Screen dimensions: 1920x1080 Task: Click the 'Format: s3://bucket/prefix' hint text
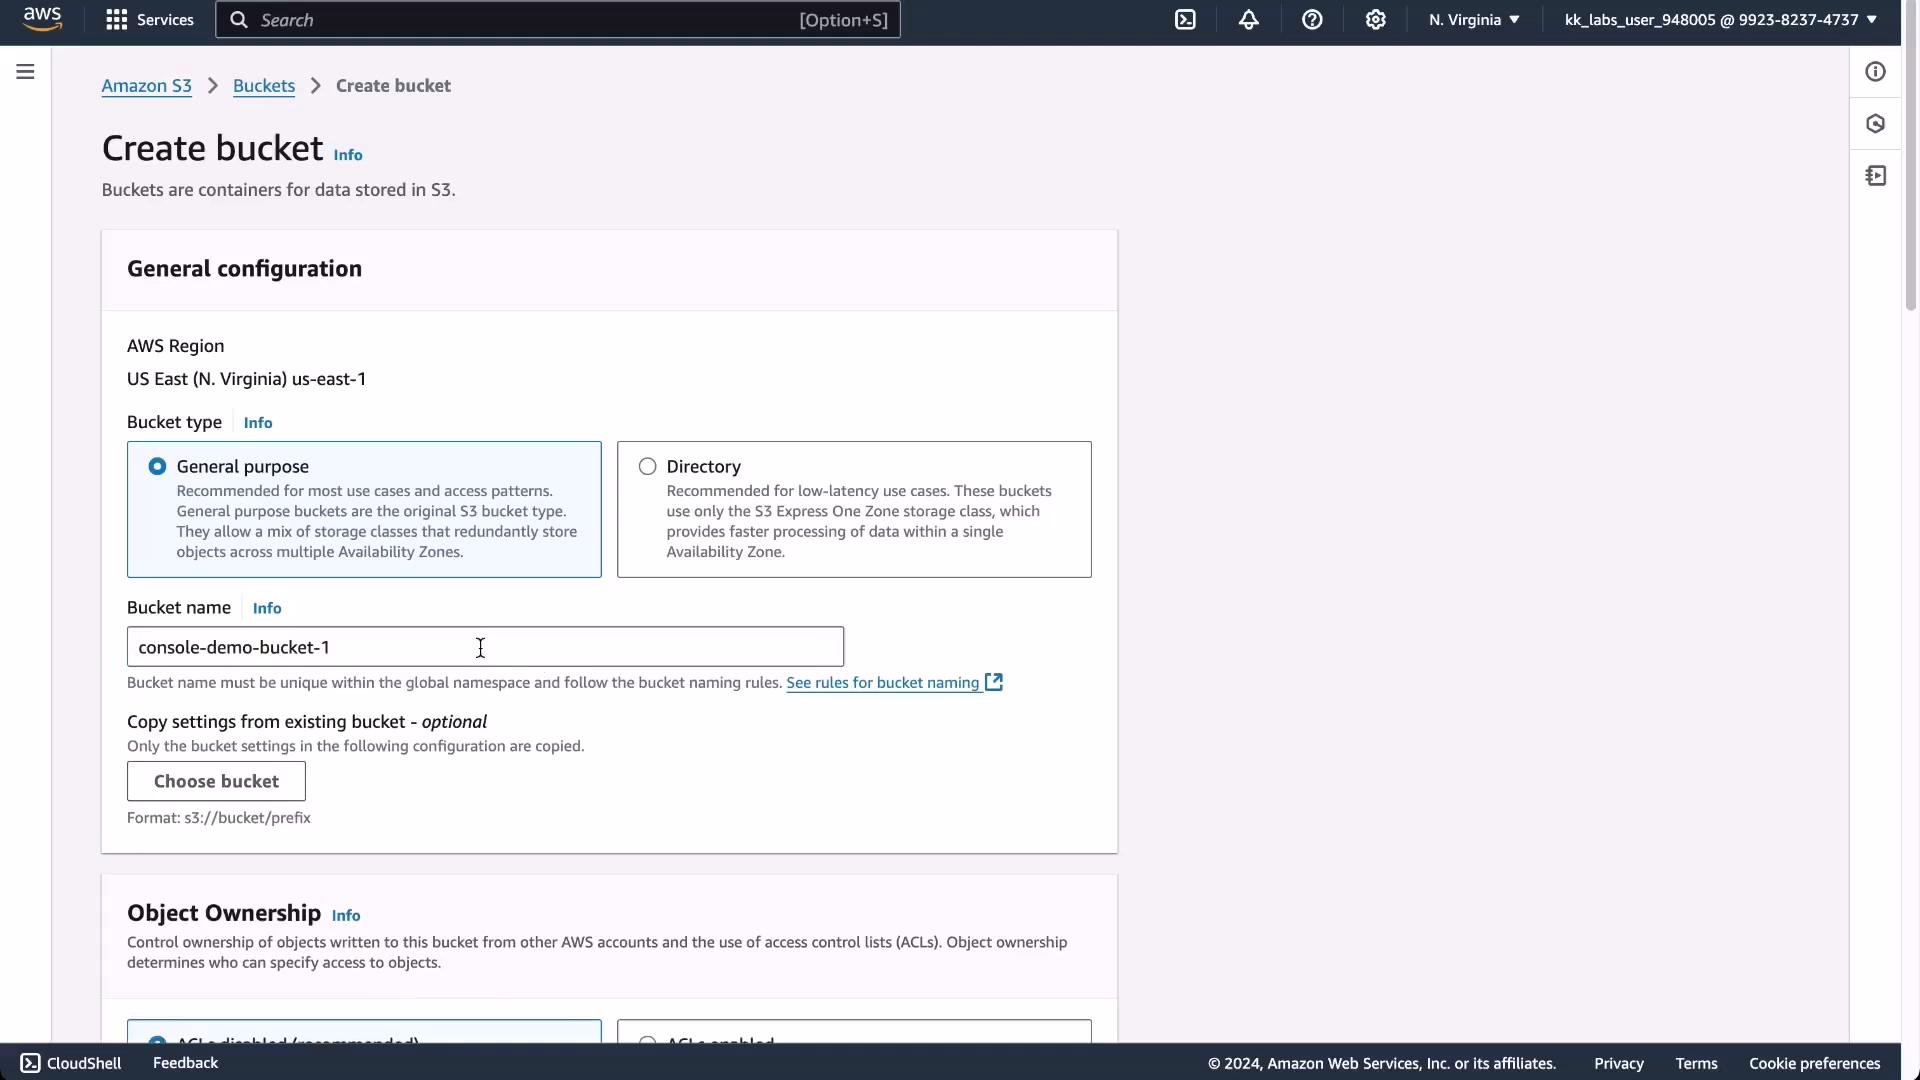pyautogui.click(x=219, y=818)
